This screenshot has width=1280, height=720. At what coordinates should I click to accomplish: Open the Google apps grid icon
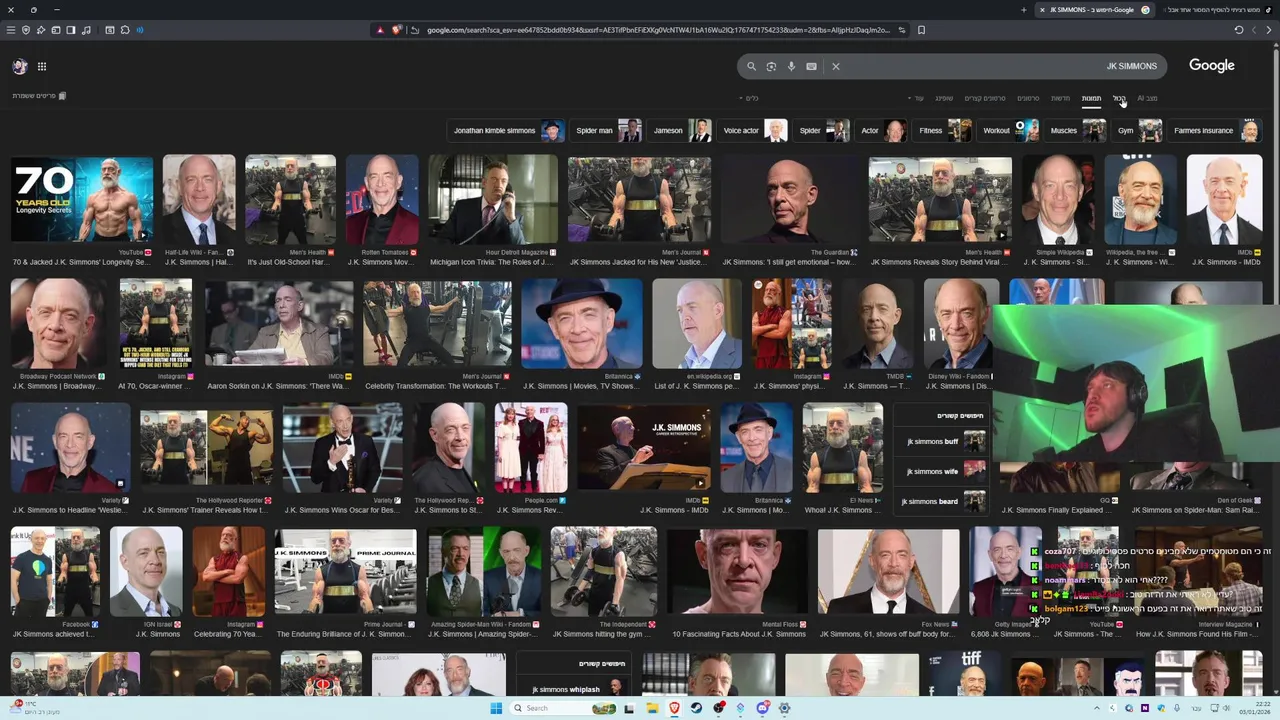click(x=42, y=66)
